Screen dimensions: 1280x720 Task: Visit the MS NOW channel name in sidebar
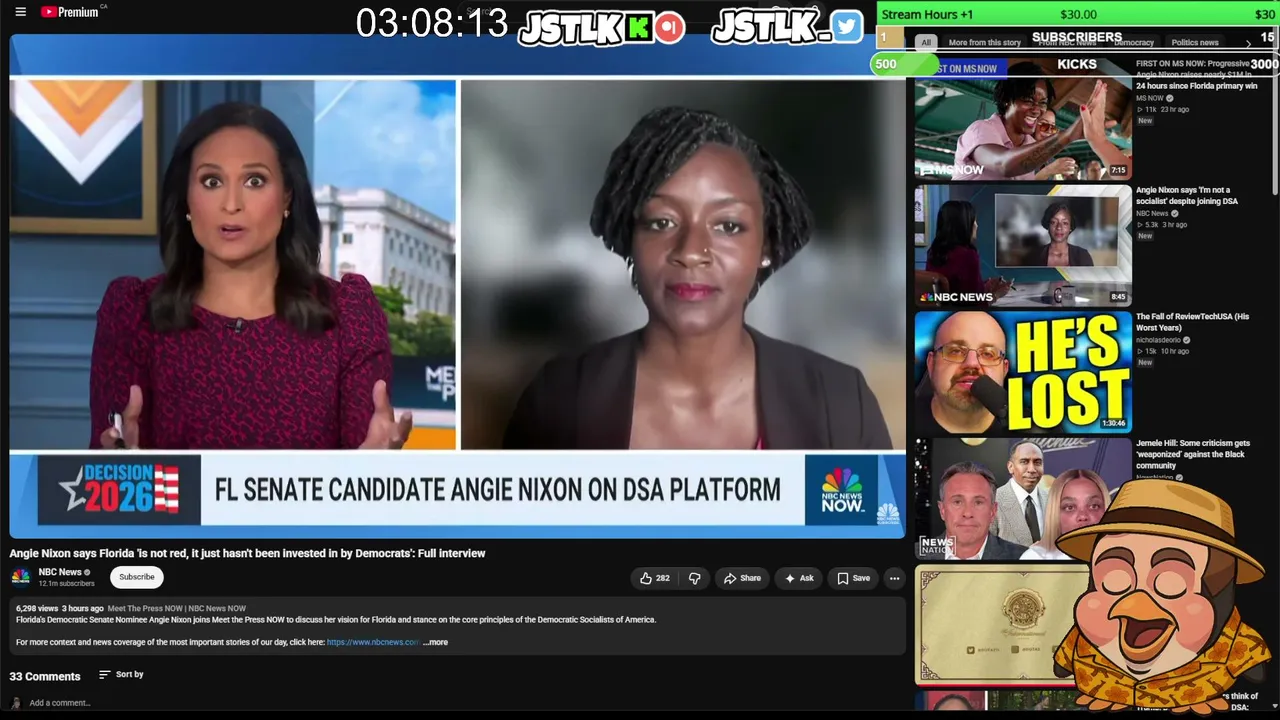point(1150,98)
